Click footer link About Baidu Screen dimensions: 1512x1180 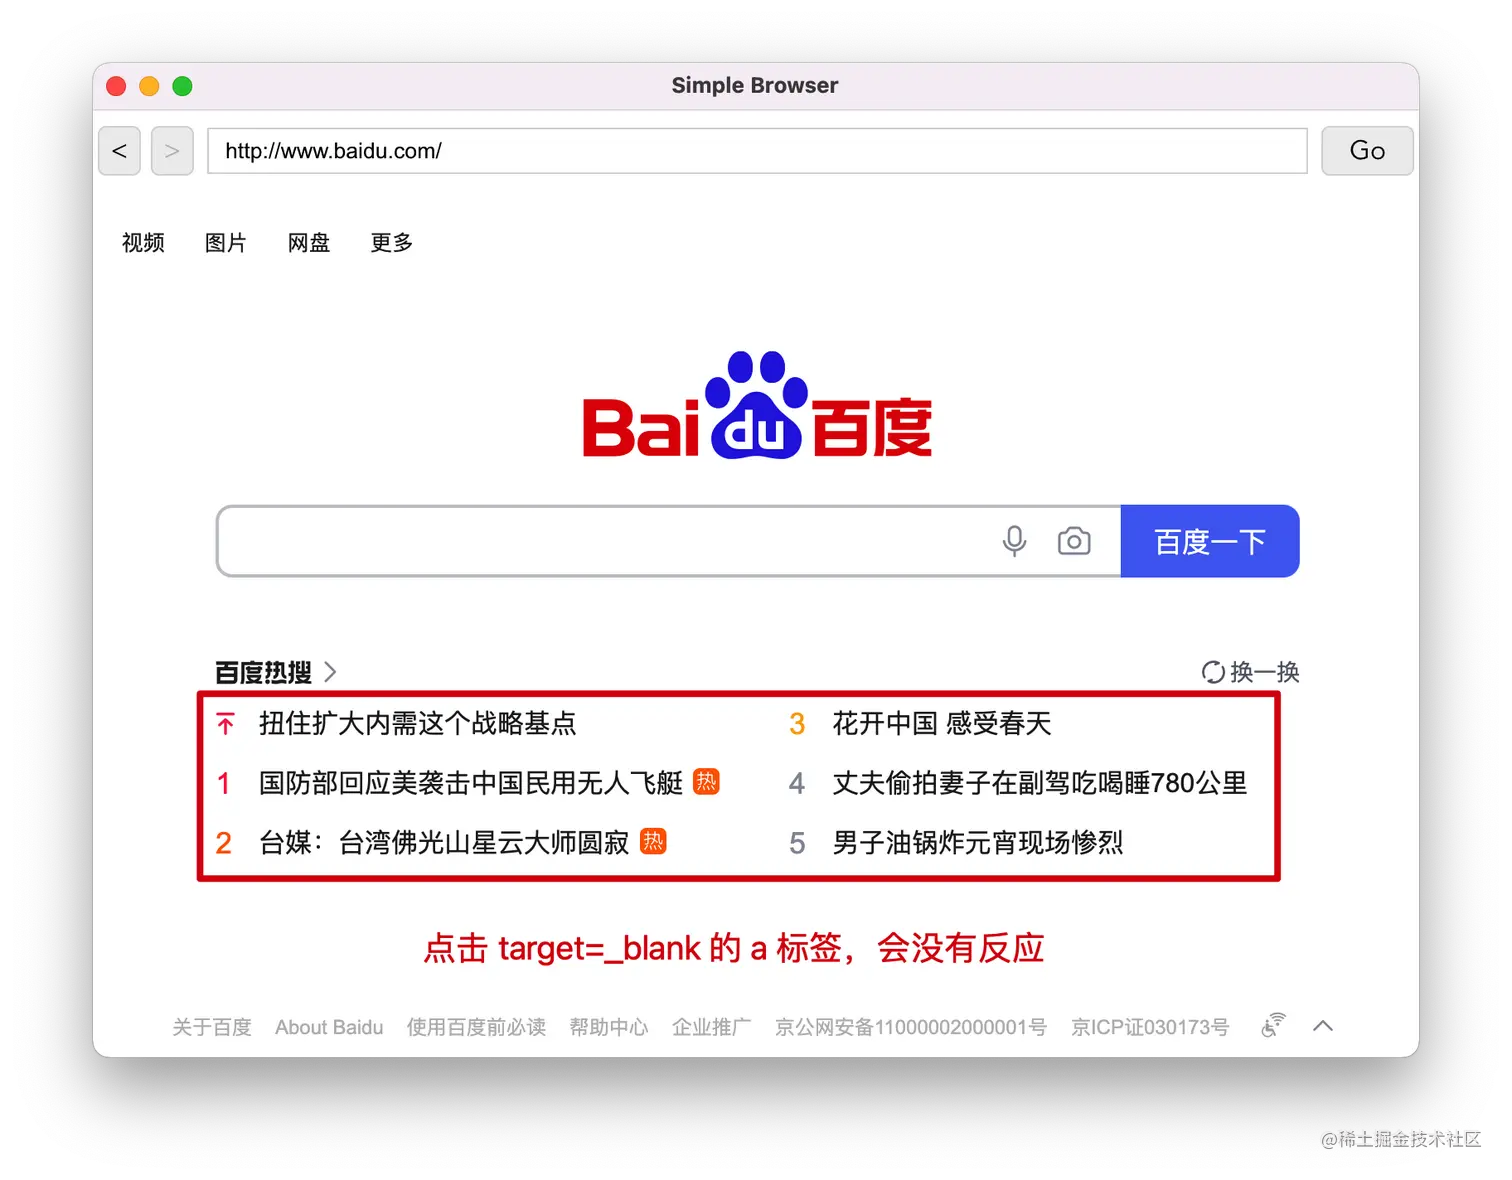329,1027
